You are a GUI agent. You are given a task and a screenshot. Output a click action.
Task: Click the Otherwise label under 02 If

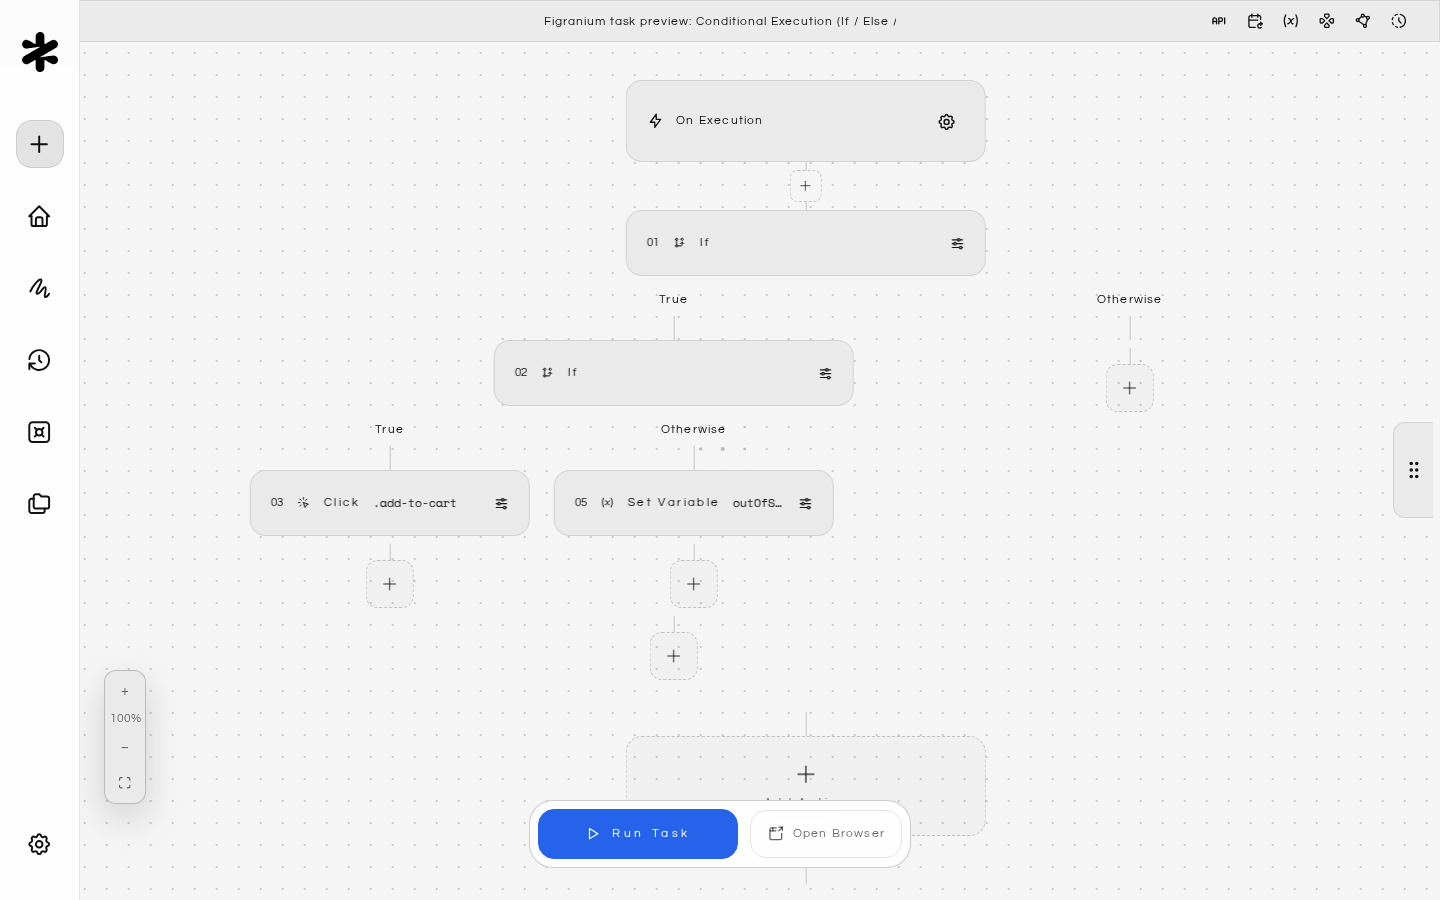693,430
